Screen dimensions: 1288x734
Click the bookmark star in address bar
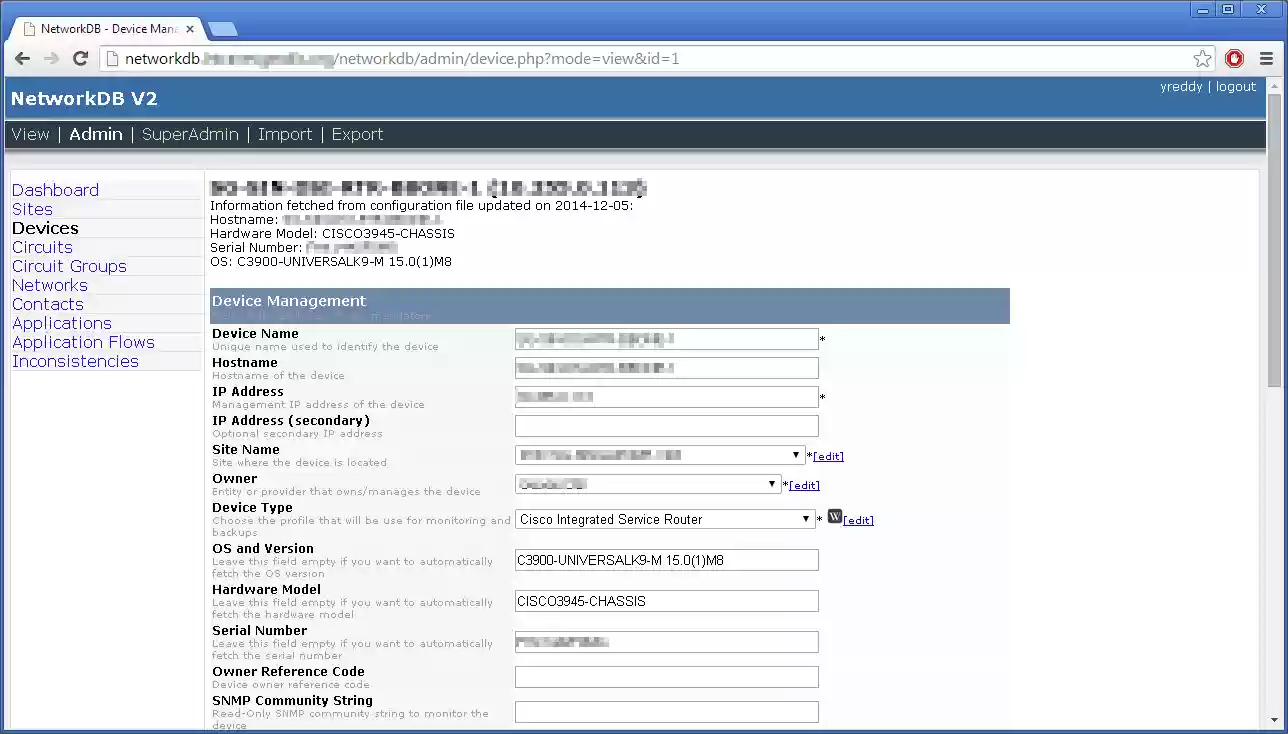click(x=1202, y=59)
